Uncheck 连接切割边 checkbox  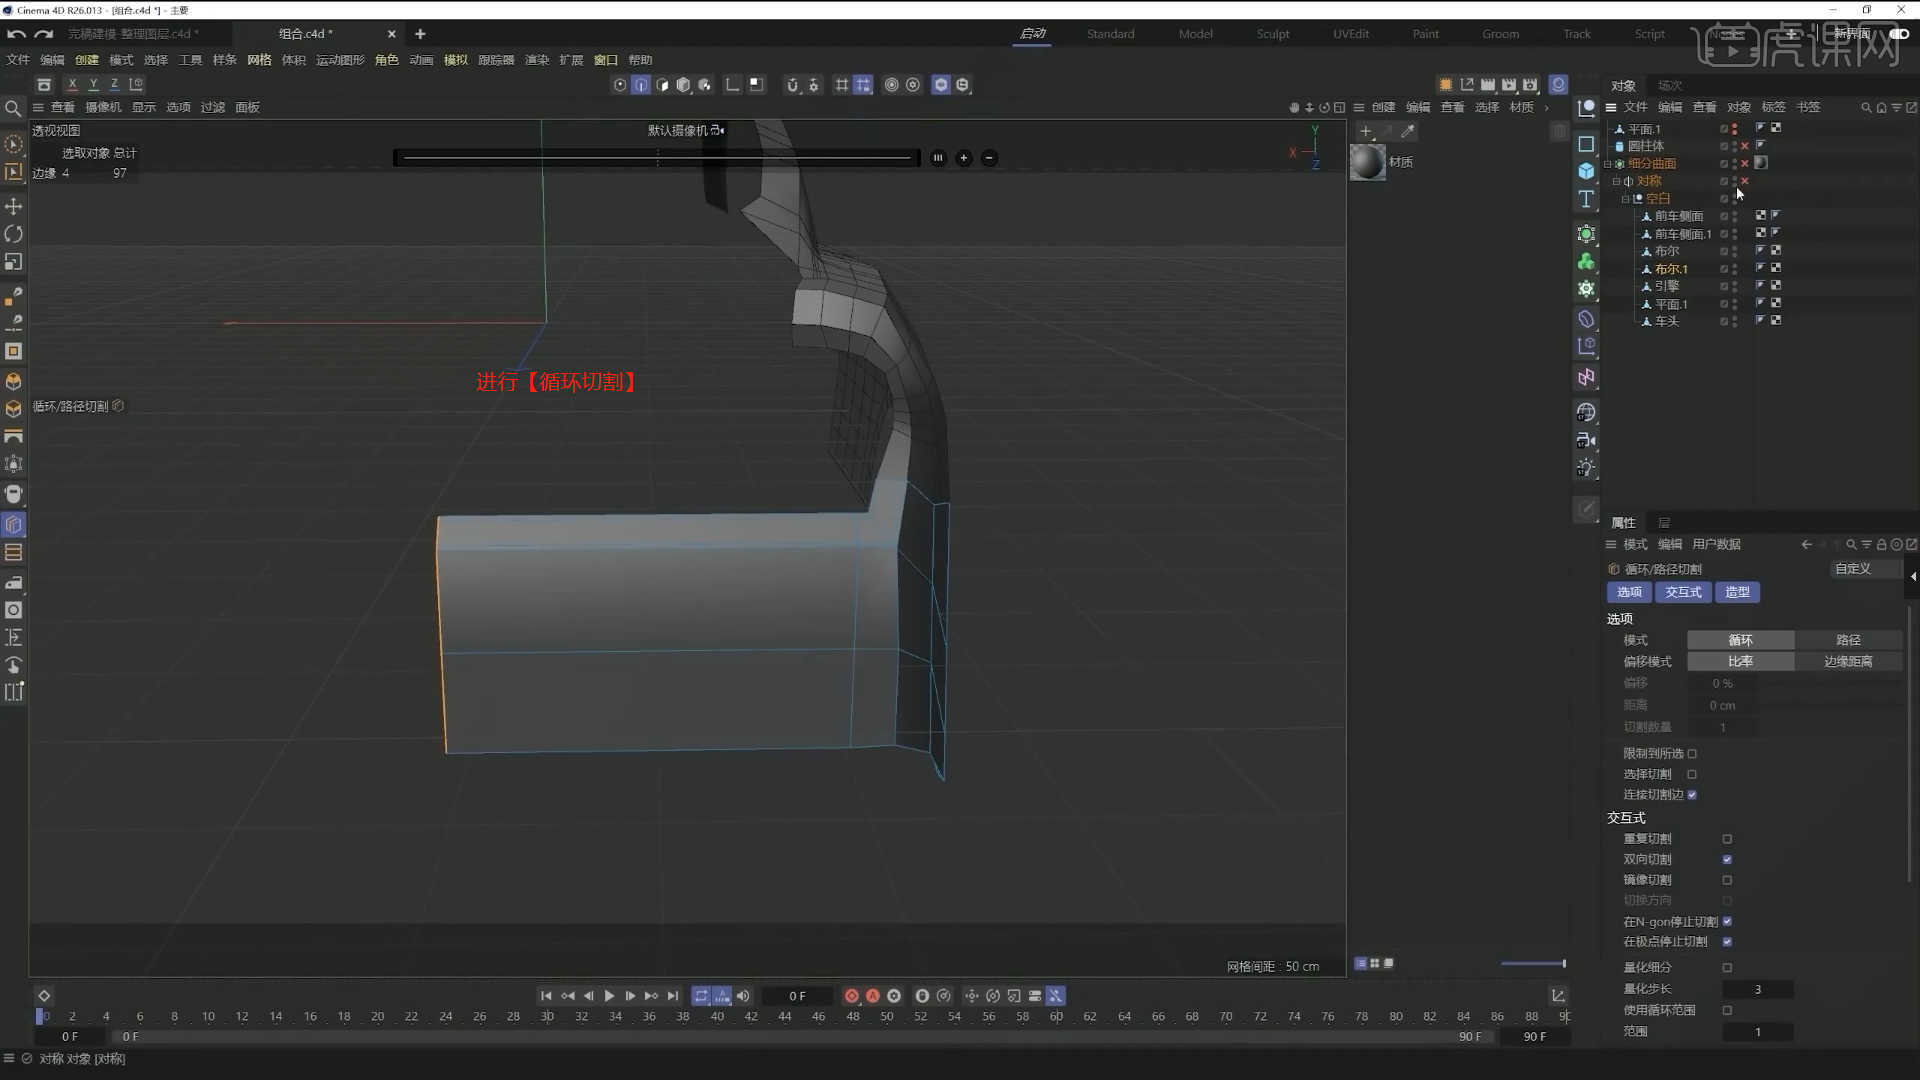click(1692, 795)
